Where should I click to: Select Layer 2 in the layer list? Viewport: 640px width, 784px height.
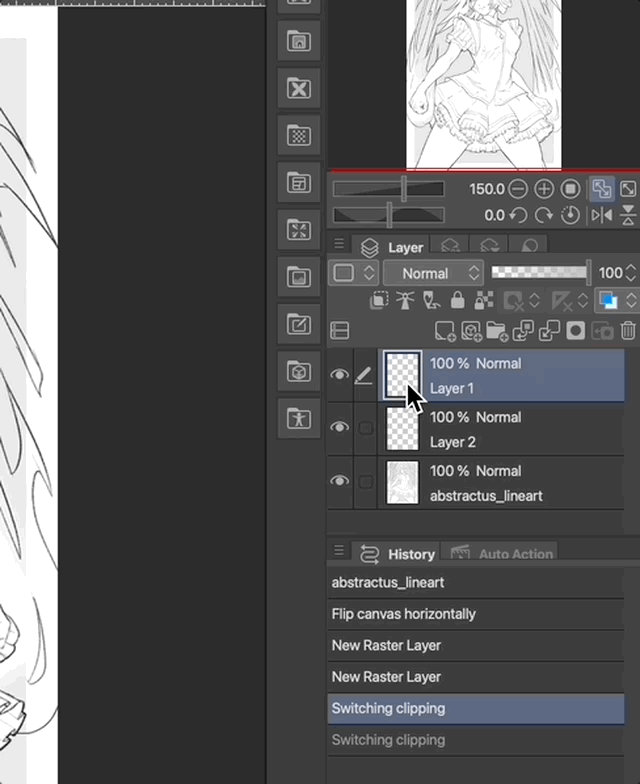point(502,429)
